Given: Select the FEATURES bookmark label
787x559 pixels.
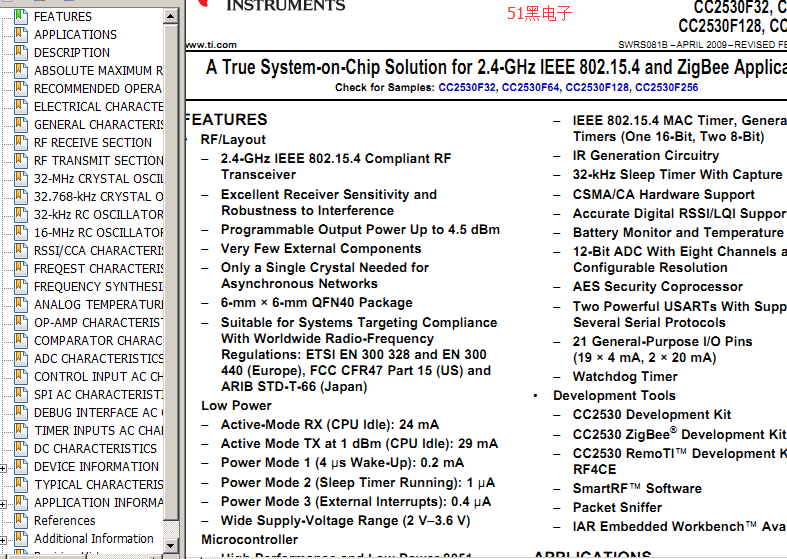Looking at the screenshot, I should point(63,17).
